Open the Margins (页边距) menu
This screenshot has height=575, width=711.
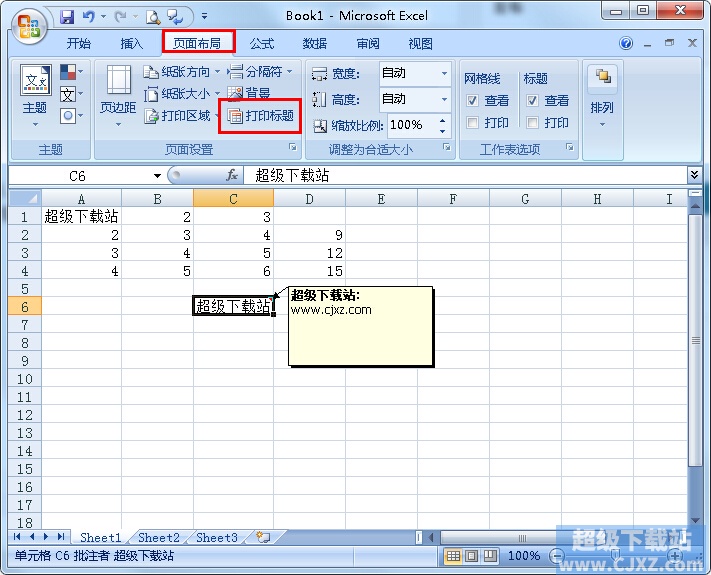(x=118, y=96)
